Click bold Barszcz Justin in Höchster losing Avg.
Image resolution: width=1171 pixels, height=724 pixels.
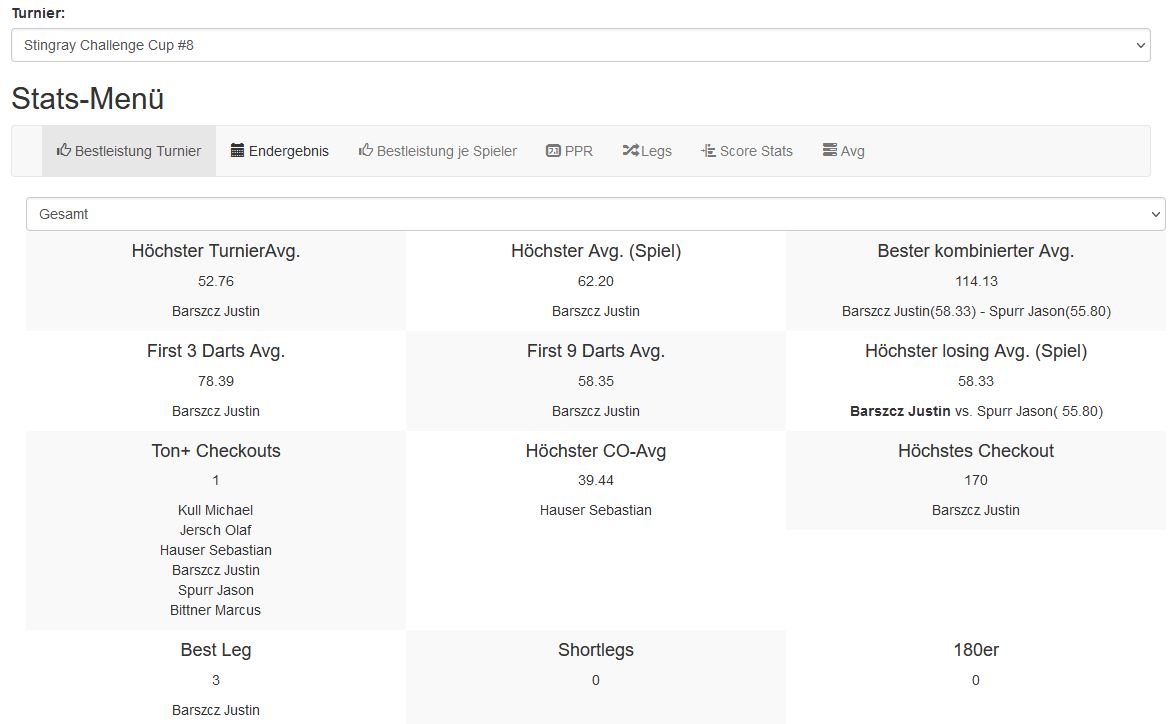point(900,411)
